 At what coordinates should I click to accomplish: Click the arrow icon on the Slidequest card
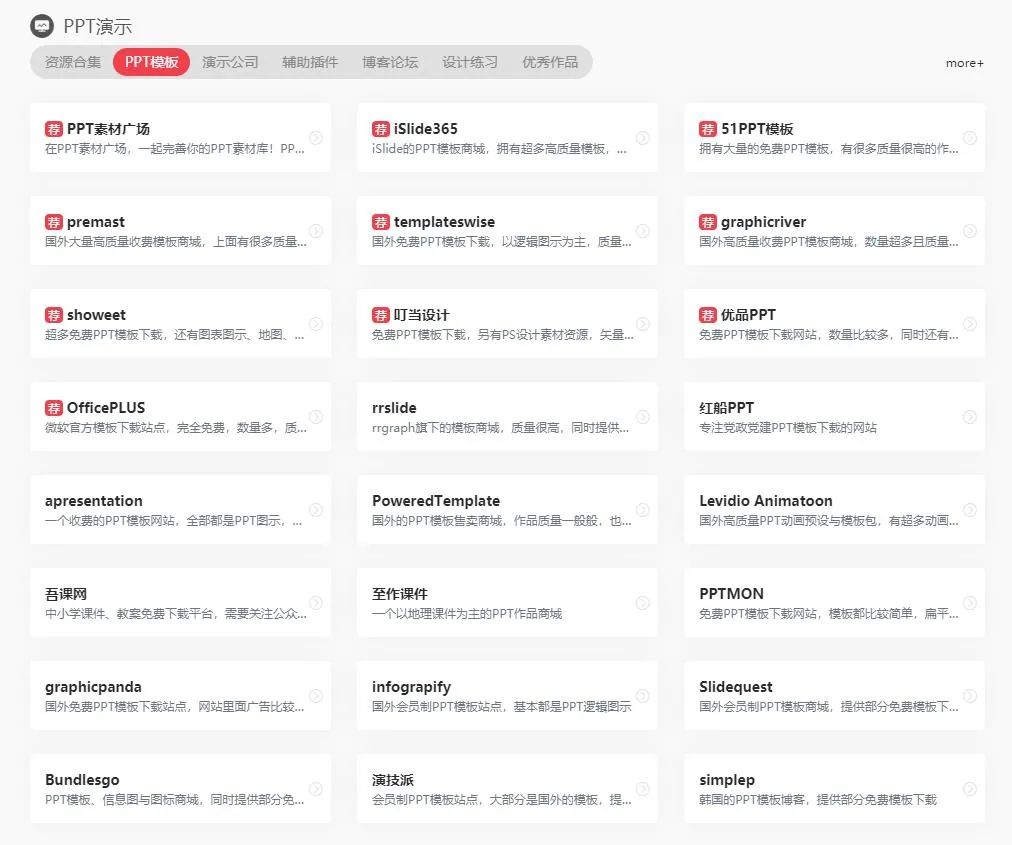[x=970, y=695]
